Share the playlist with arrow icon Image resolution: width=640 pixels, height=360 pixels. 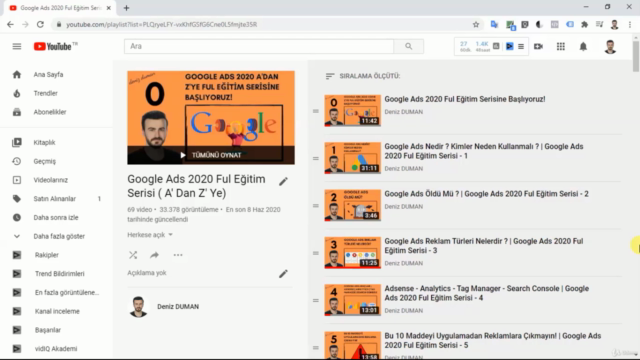[154, 255]
